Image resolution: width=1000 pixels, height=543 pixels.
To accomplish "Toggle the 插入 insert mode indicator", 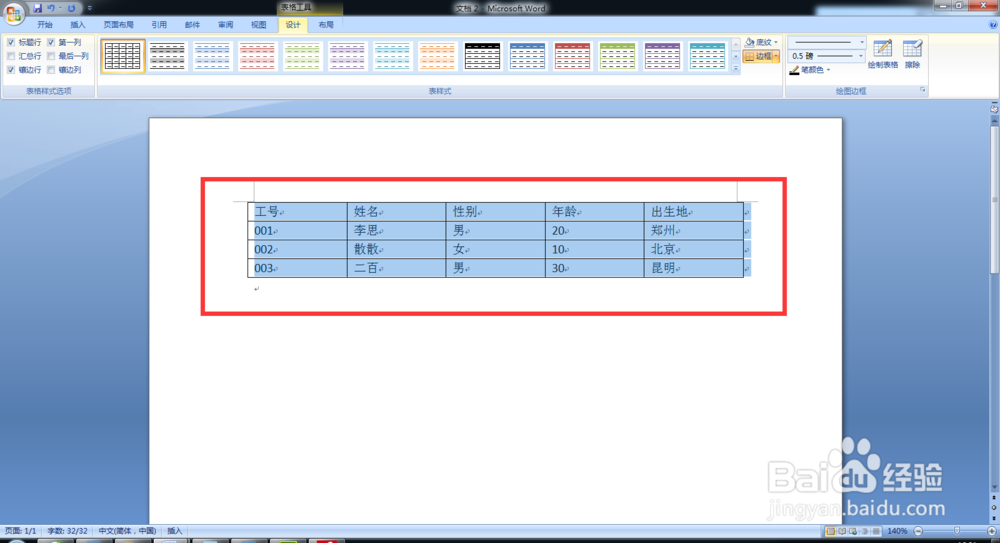I will pos(175,531).
